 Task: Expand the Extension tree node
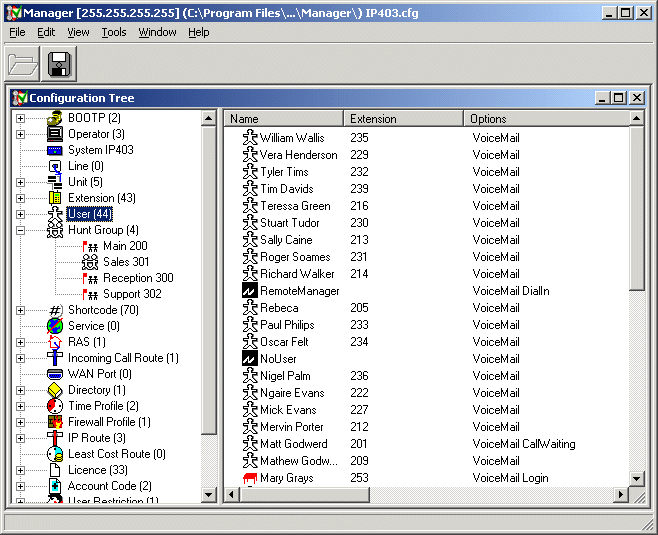[x=20, y=198]
